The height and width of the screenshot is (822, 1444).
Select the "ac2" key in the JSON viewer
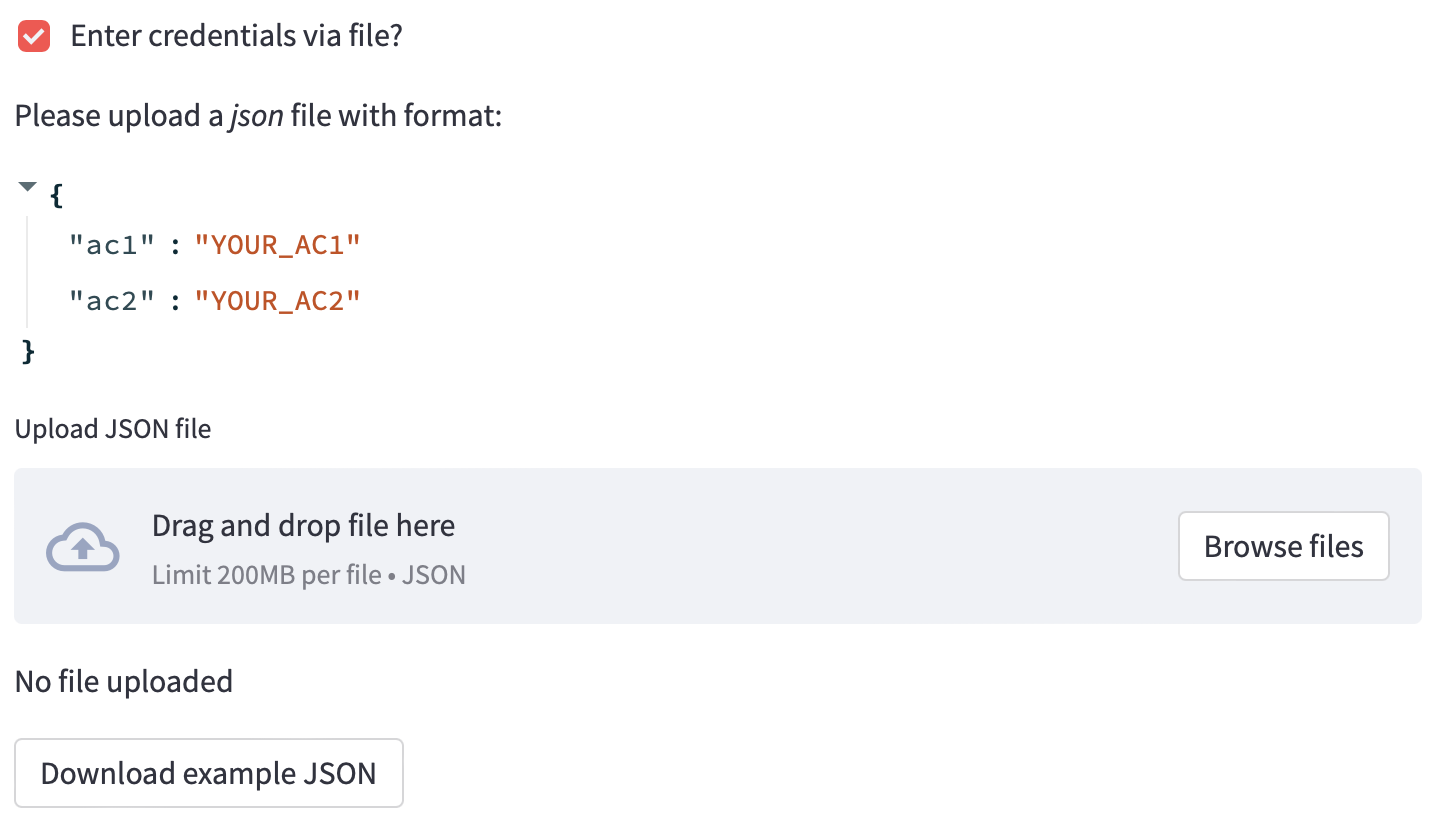point(113,300)
